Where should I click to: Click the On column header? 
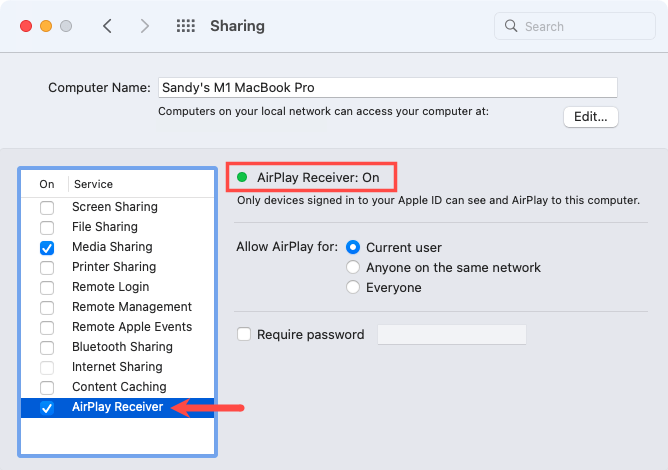tap(47, 184)
